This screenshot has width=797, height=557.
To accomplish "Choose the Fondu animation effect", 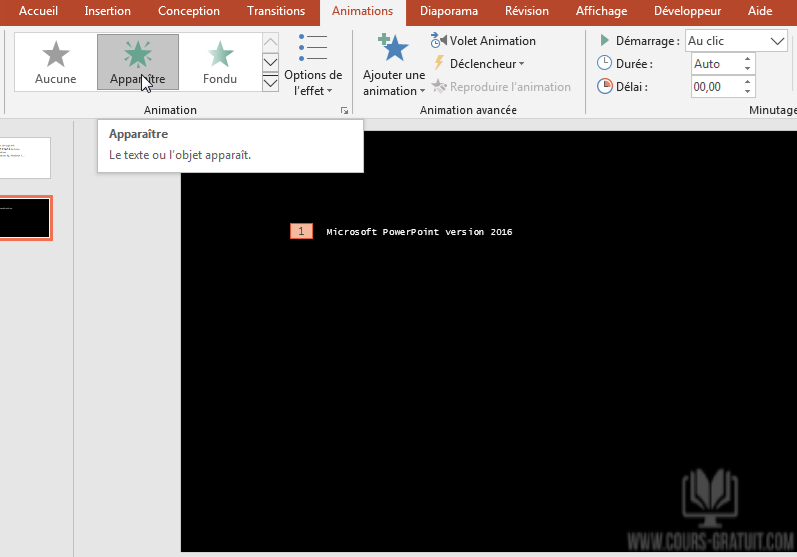I will click(x=220, y=62).
